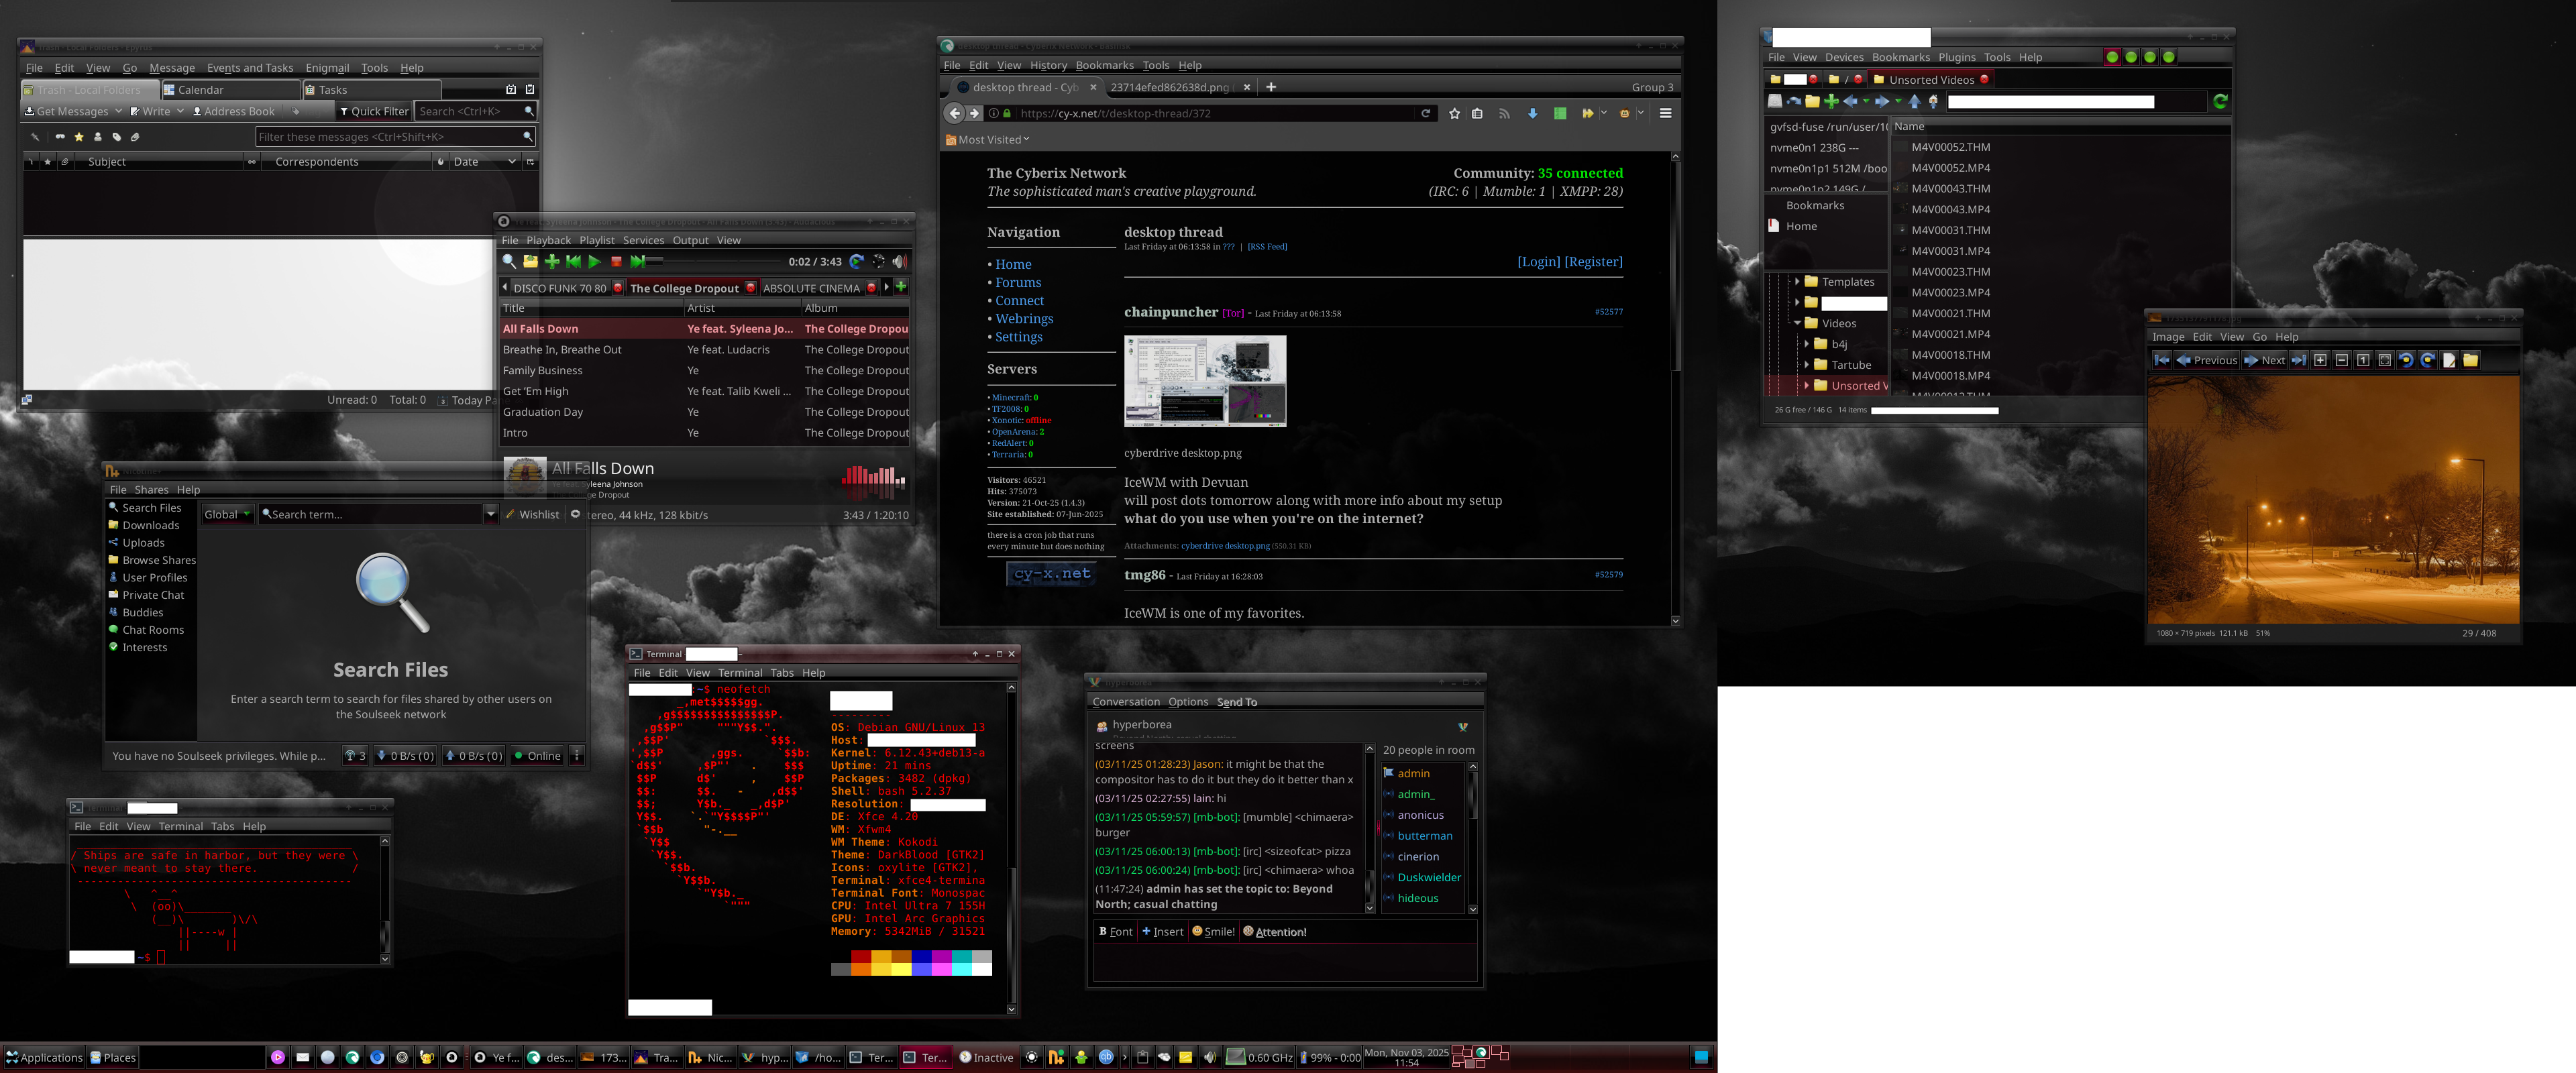The width and height of the screenshot is (2576, 1073).
Task: Jump to the first image in the image viewer
Action: click(x=2162, y=360)
